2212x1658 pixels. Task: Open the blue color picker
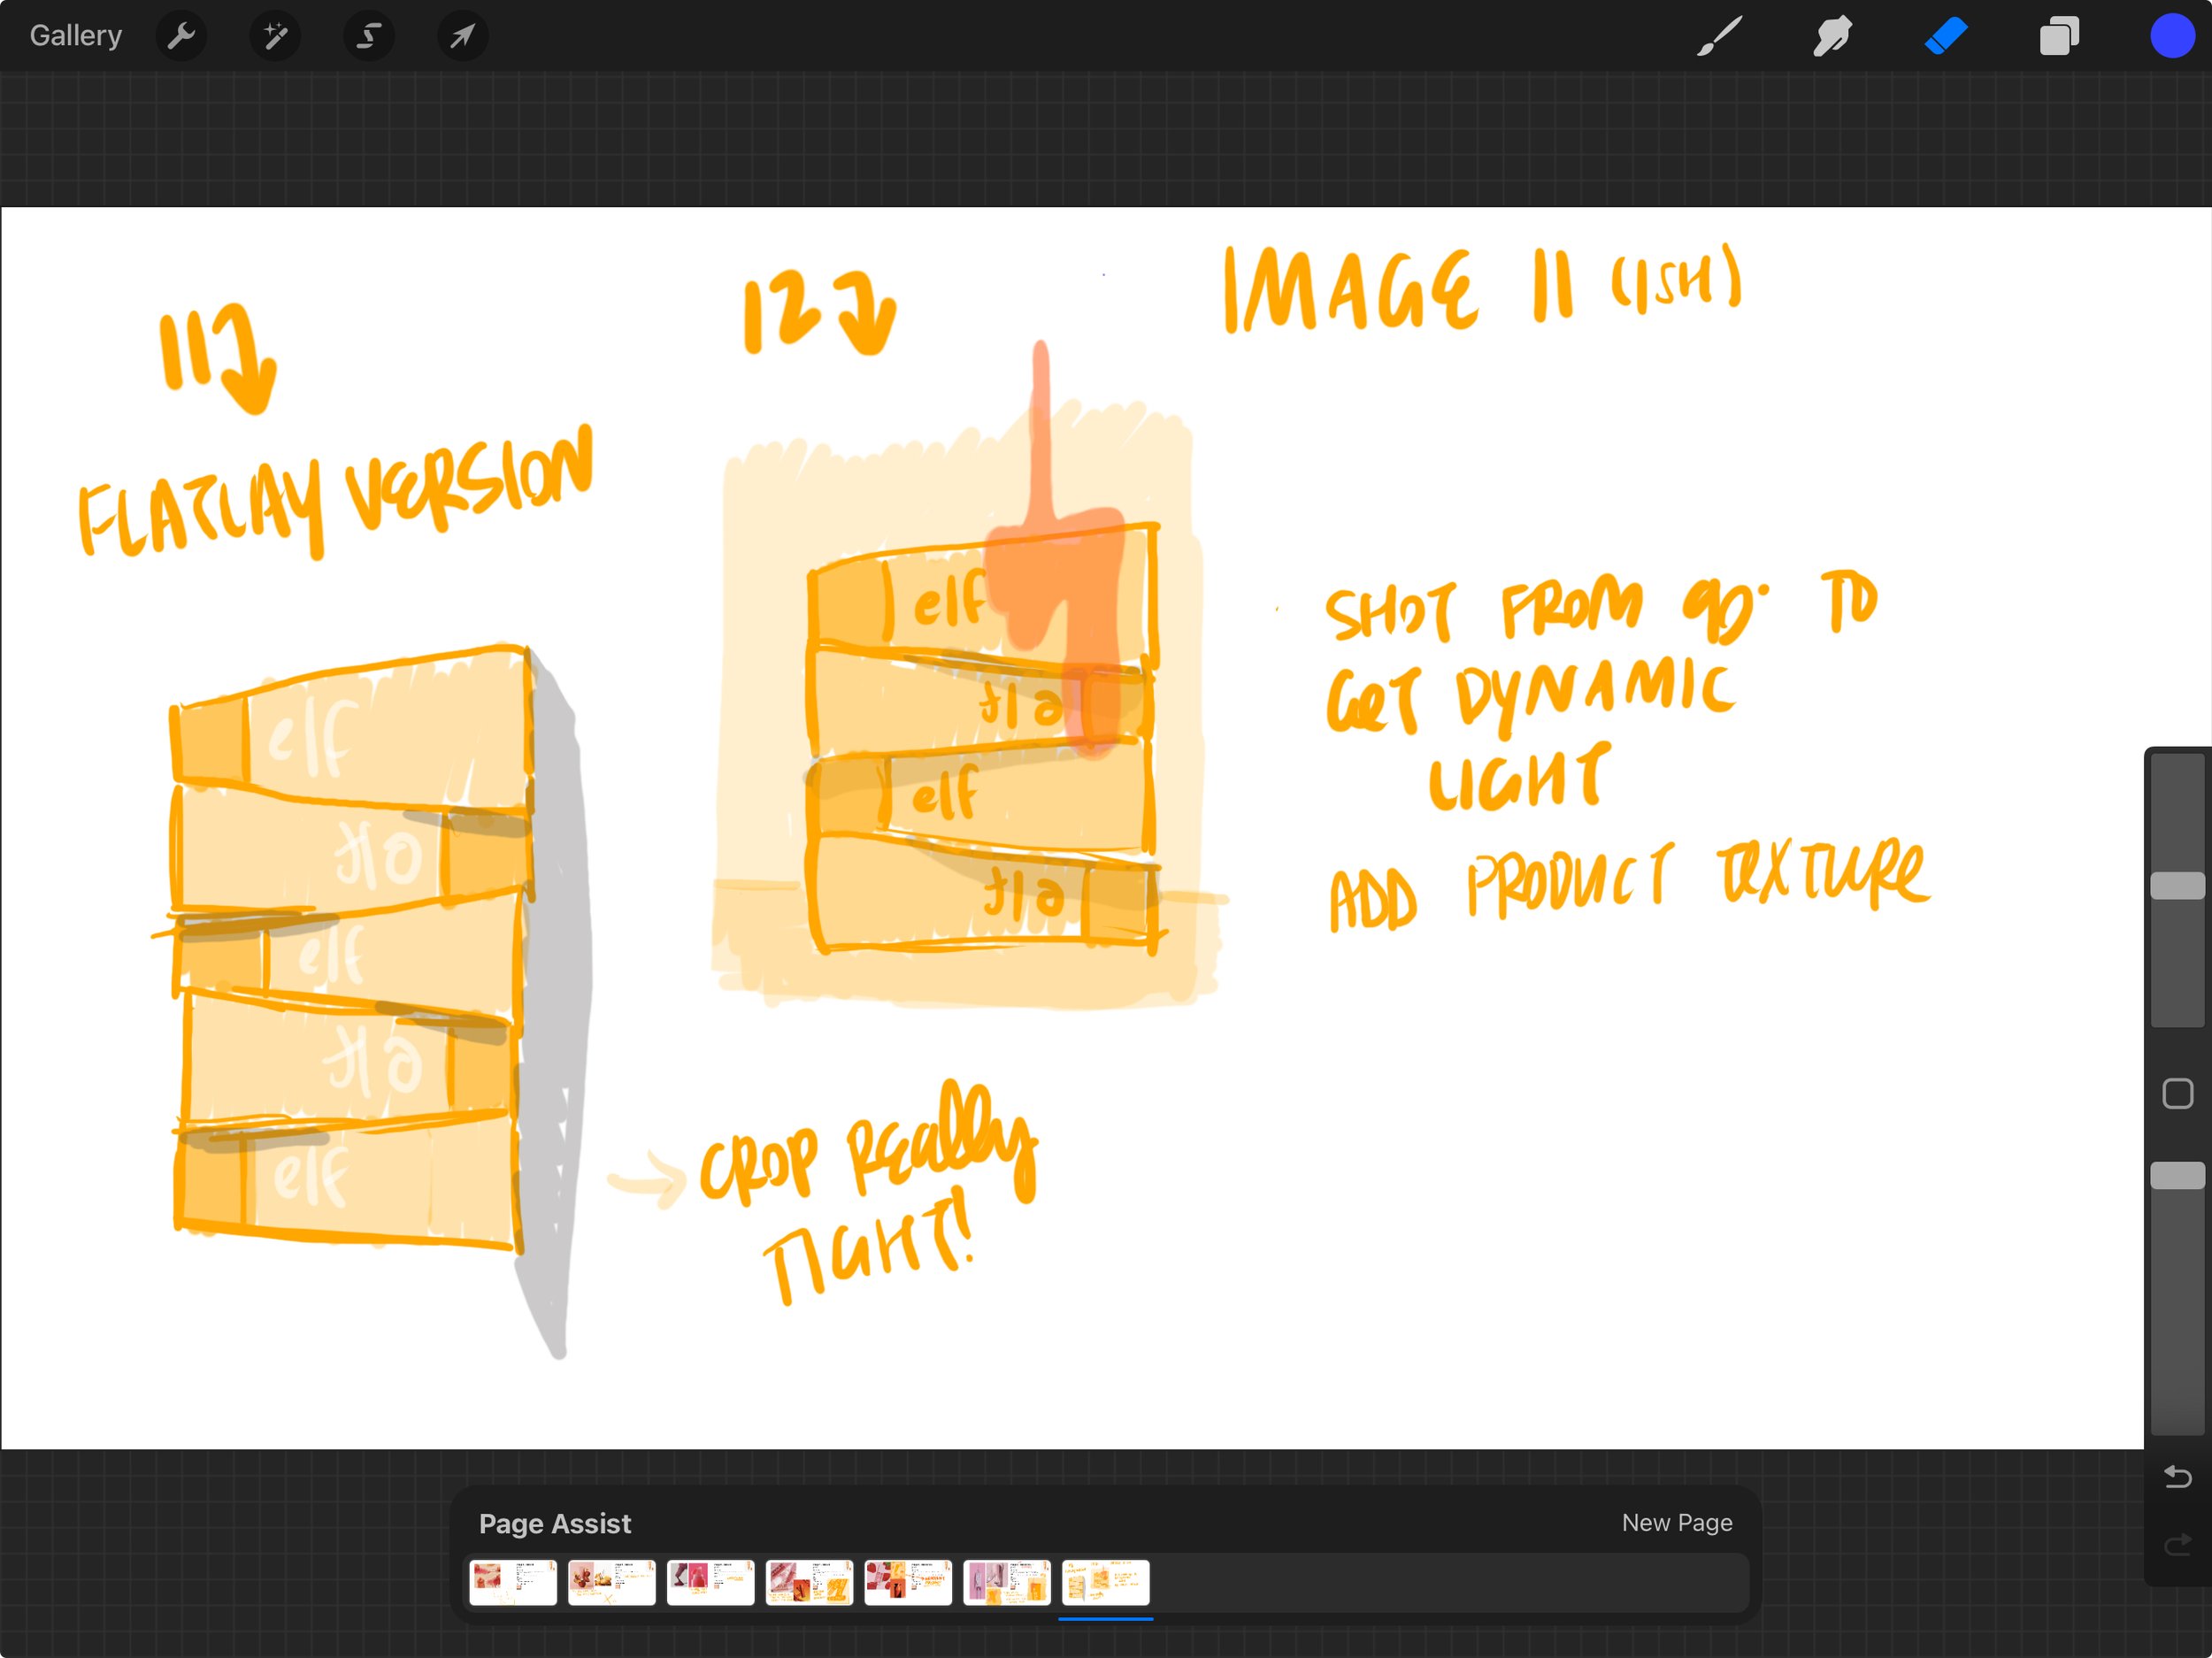click(2172, 36)
